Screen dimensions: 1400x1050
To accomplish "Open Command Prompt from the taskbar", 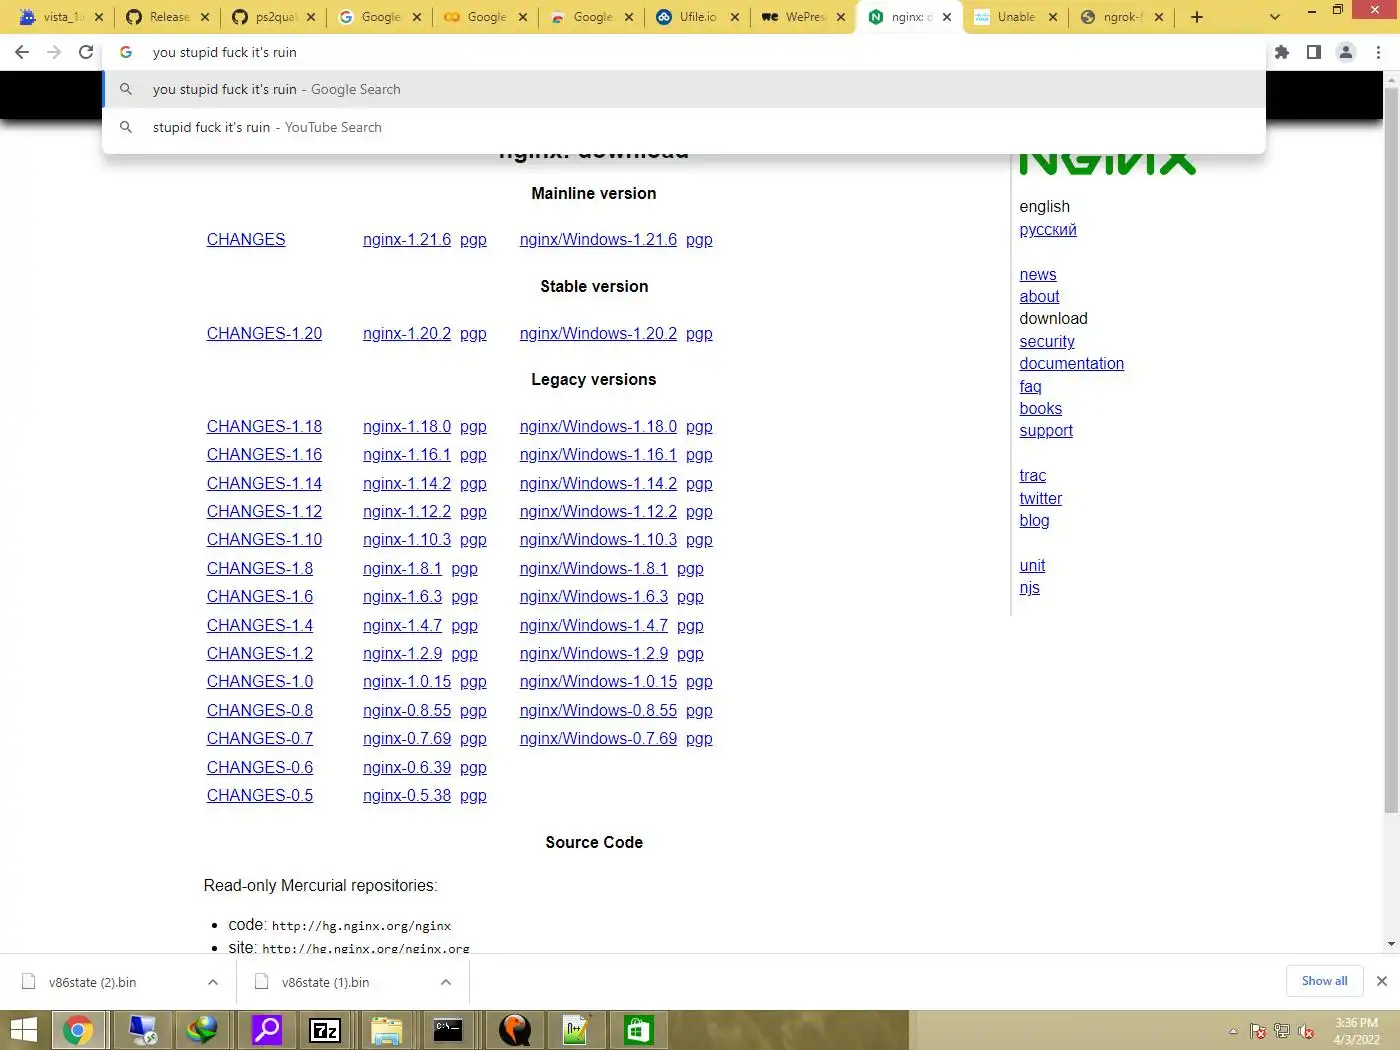I will click(x=448, y=1030).
